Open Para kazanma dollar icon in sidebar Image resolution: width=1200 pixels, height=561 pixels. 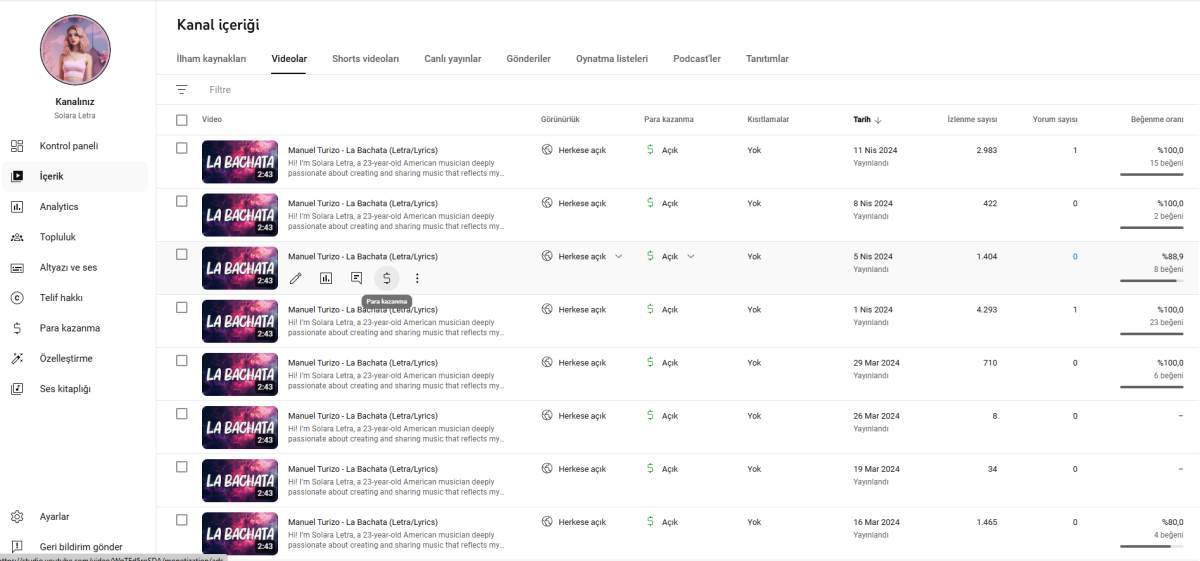17,328
